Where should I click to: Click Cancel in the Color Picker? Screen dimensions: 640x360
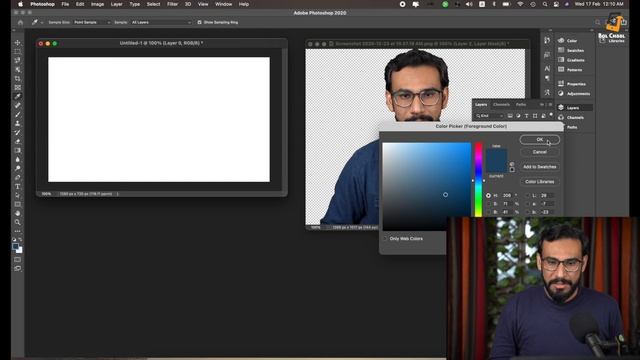(x=540, y=152)
